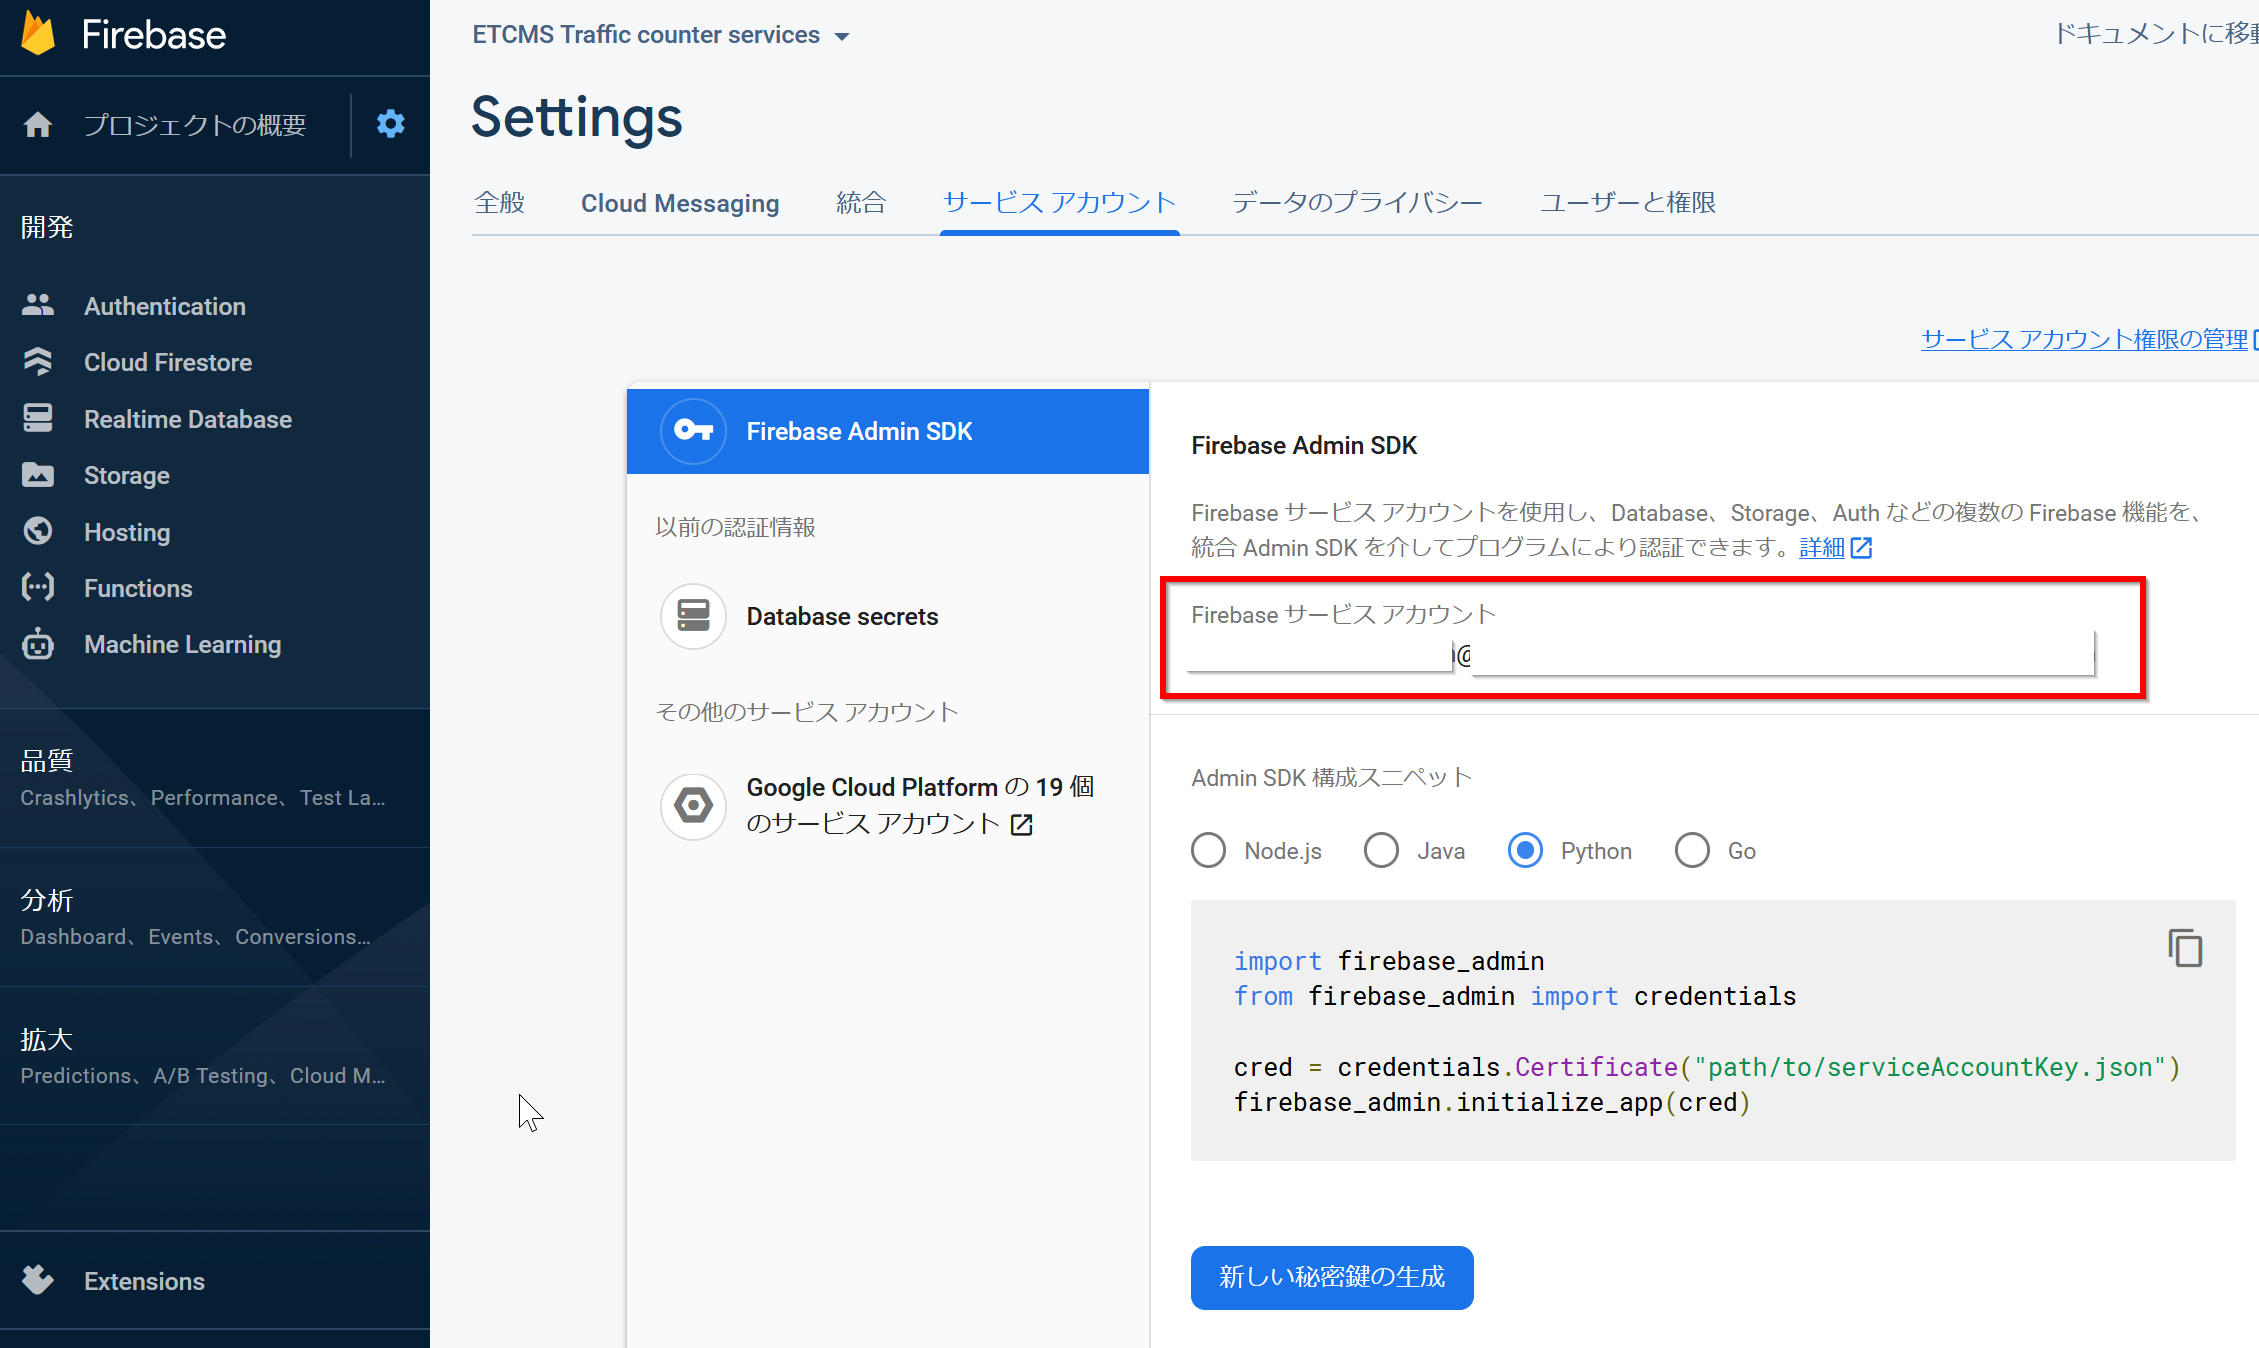Open Machine Learning in sidebar
The image size is (2259, 1348).
tap(183, 644)
